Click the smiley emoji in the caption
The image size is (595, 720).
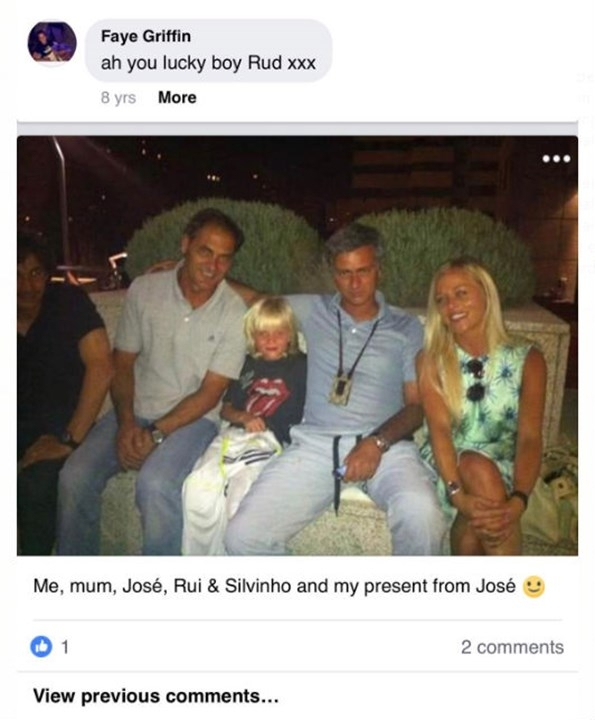pyautogui.click(x=534, y=586)
